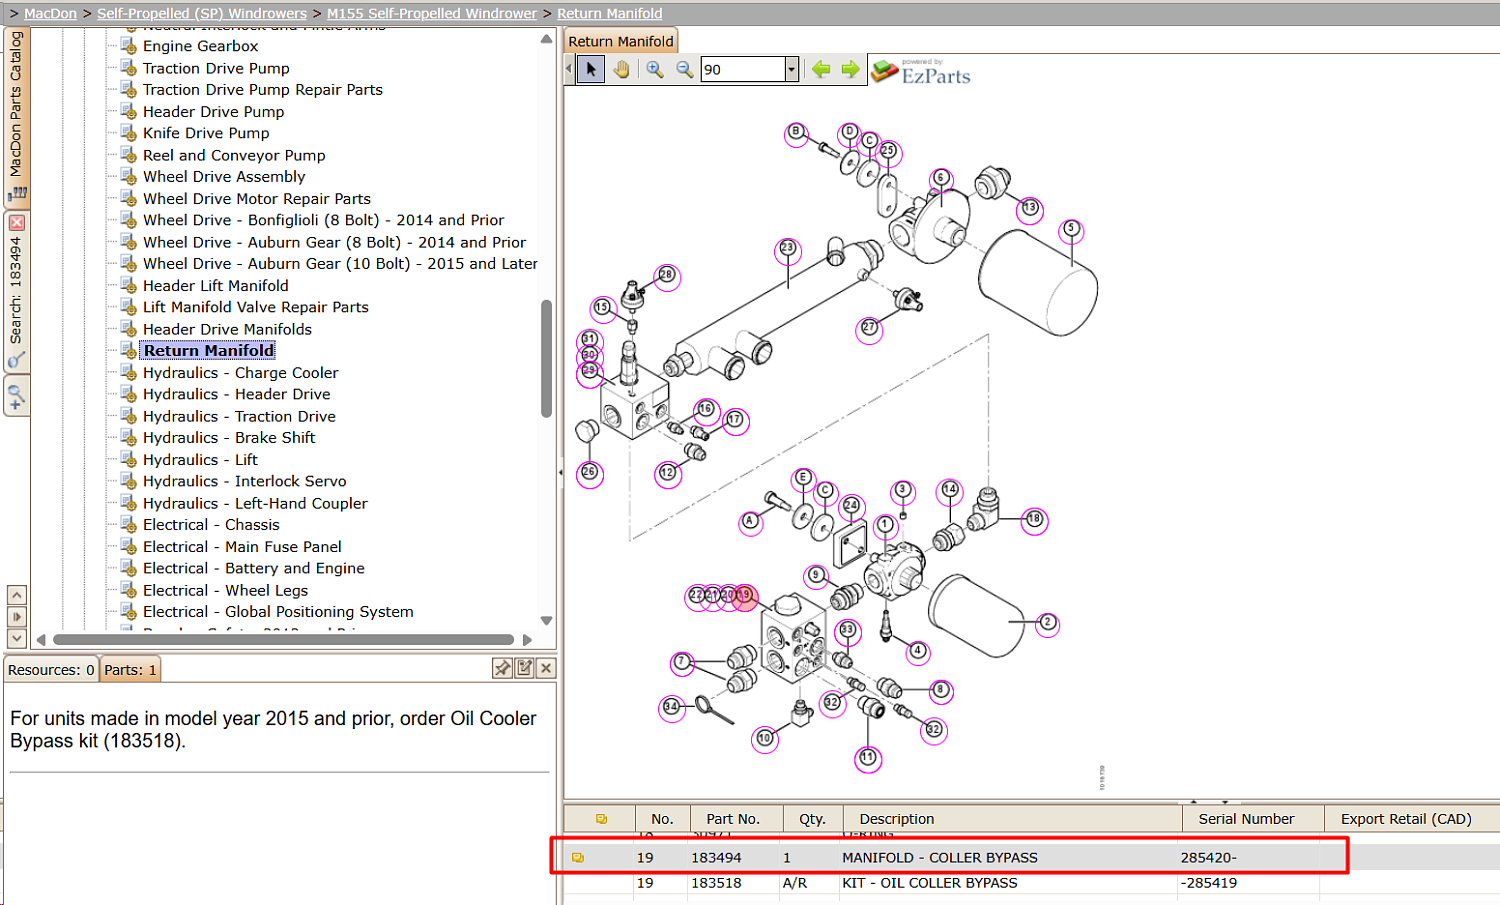Select the pointer arrow tool
Screen dimensions: 1500x905
tap(591, 69)
